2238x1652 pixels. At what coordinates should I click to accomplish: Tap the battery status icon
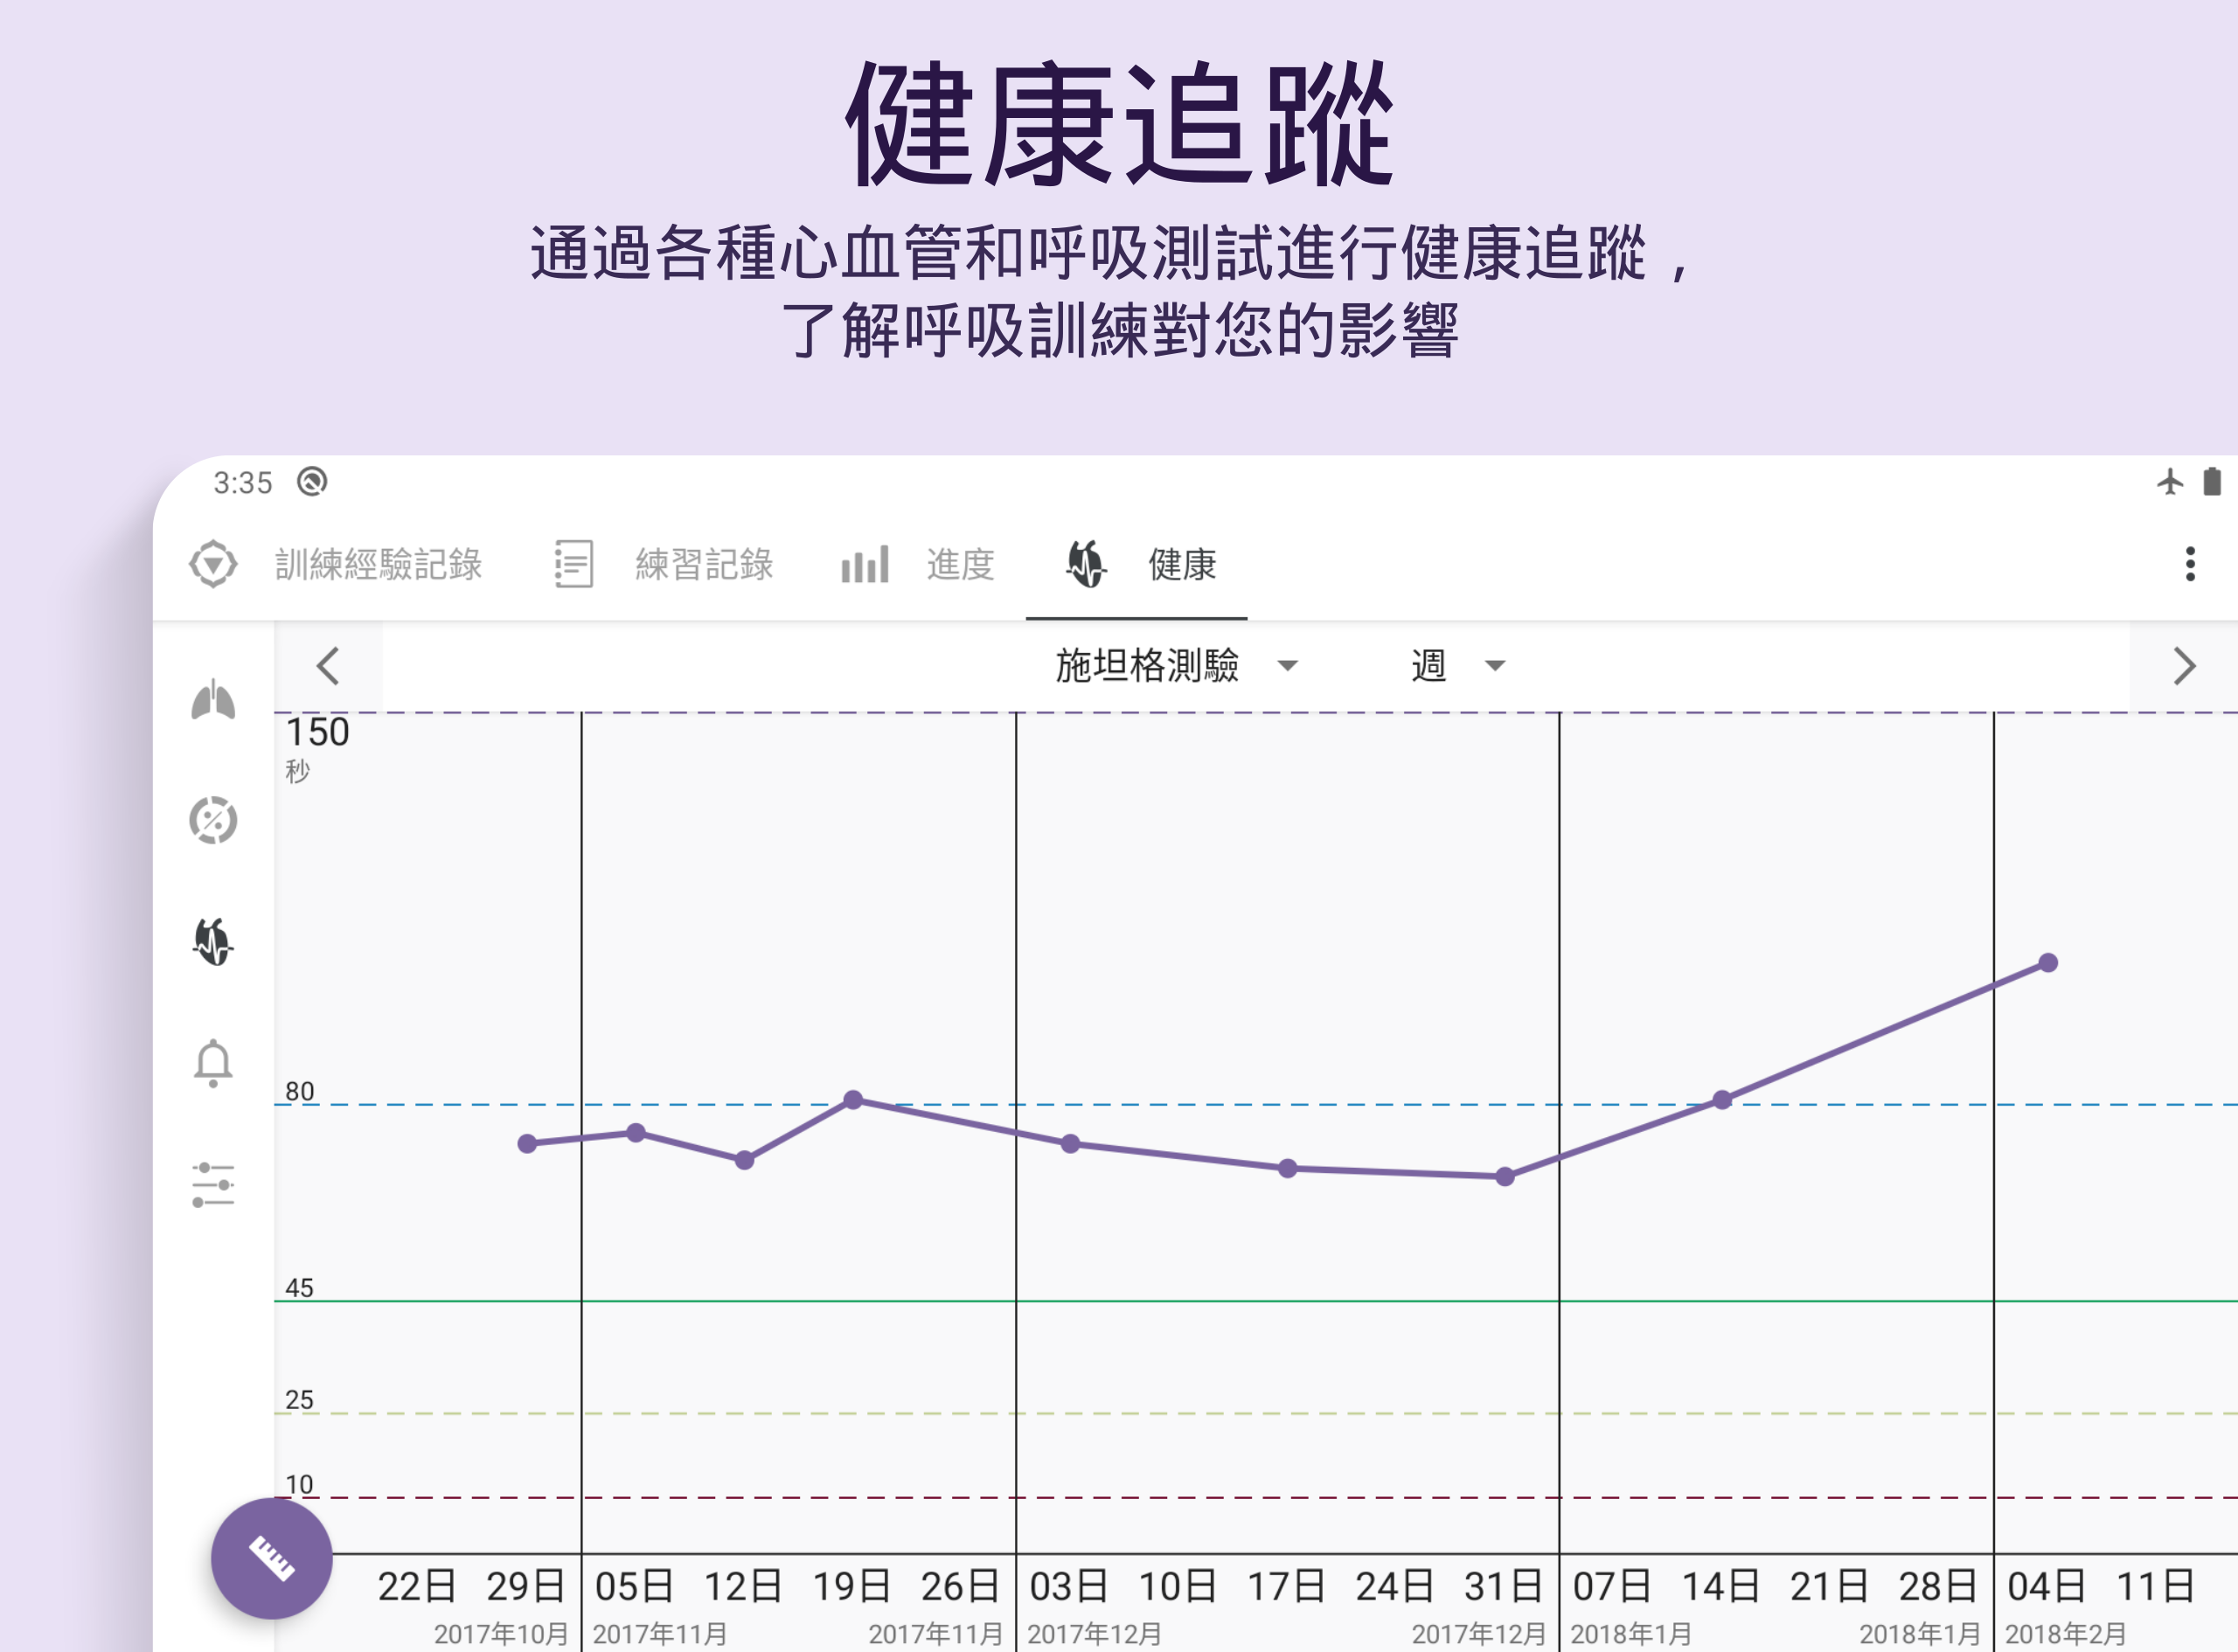tap(2212, 481)
